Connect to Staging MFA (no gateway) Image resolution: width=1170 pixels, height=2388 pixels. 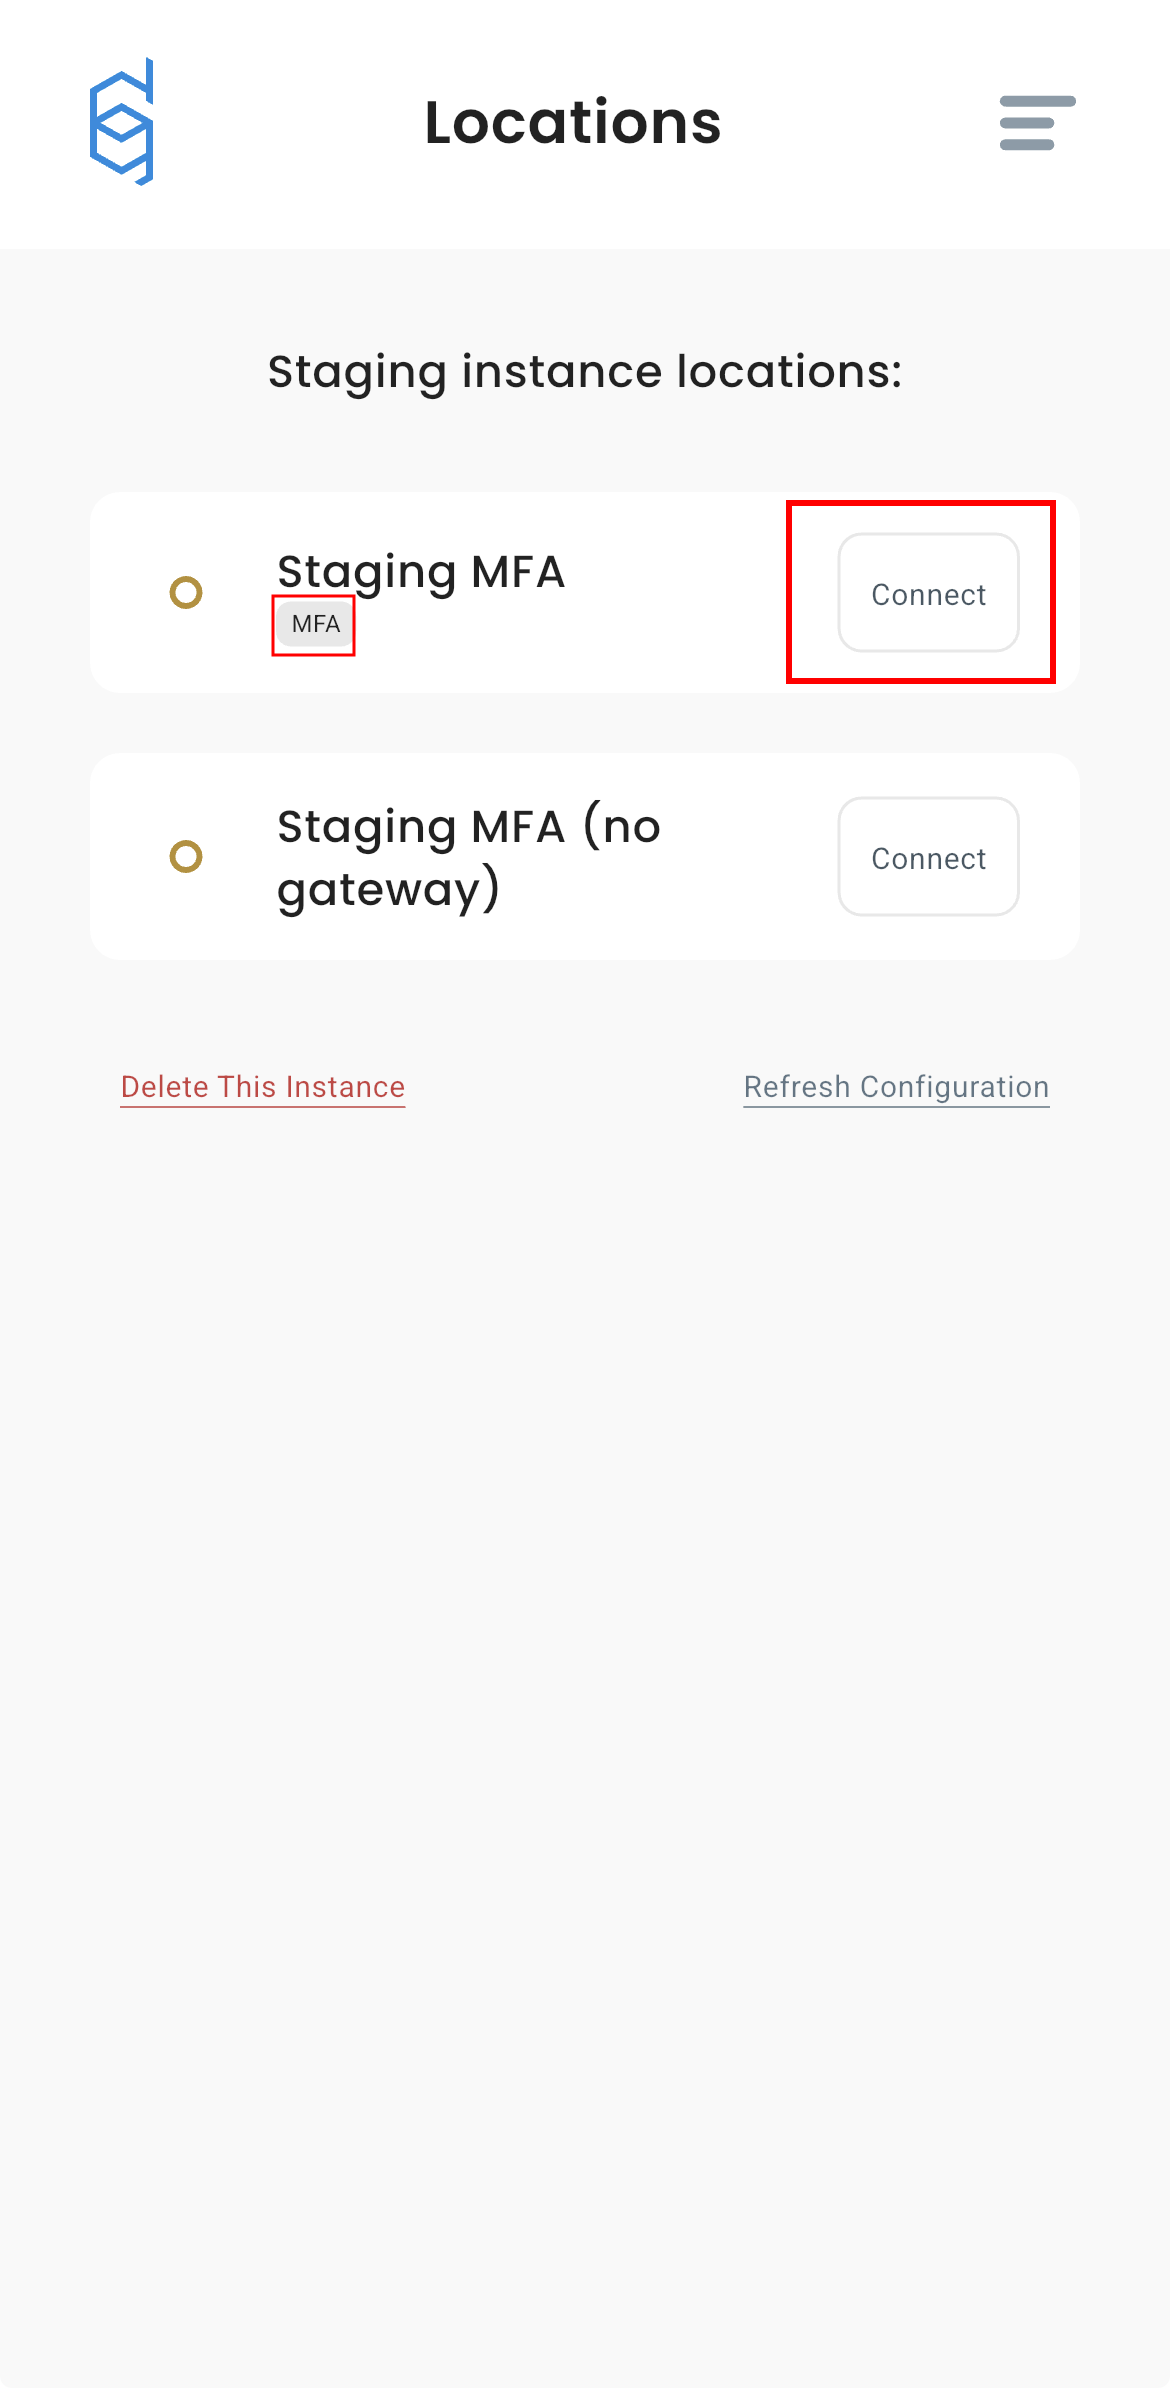928,857
